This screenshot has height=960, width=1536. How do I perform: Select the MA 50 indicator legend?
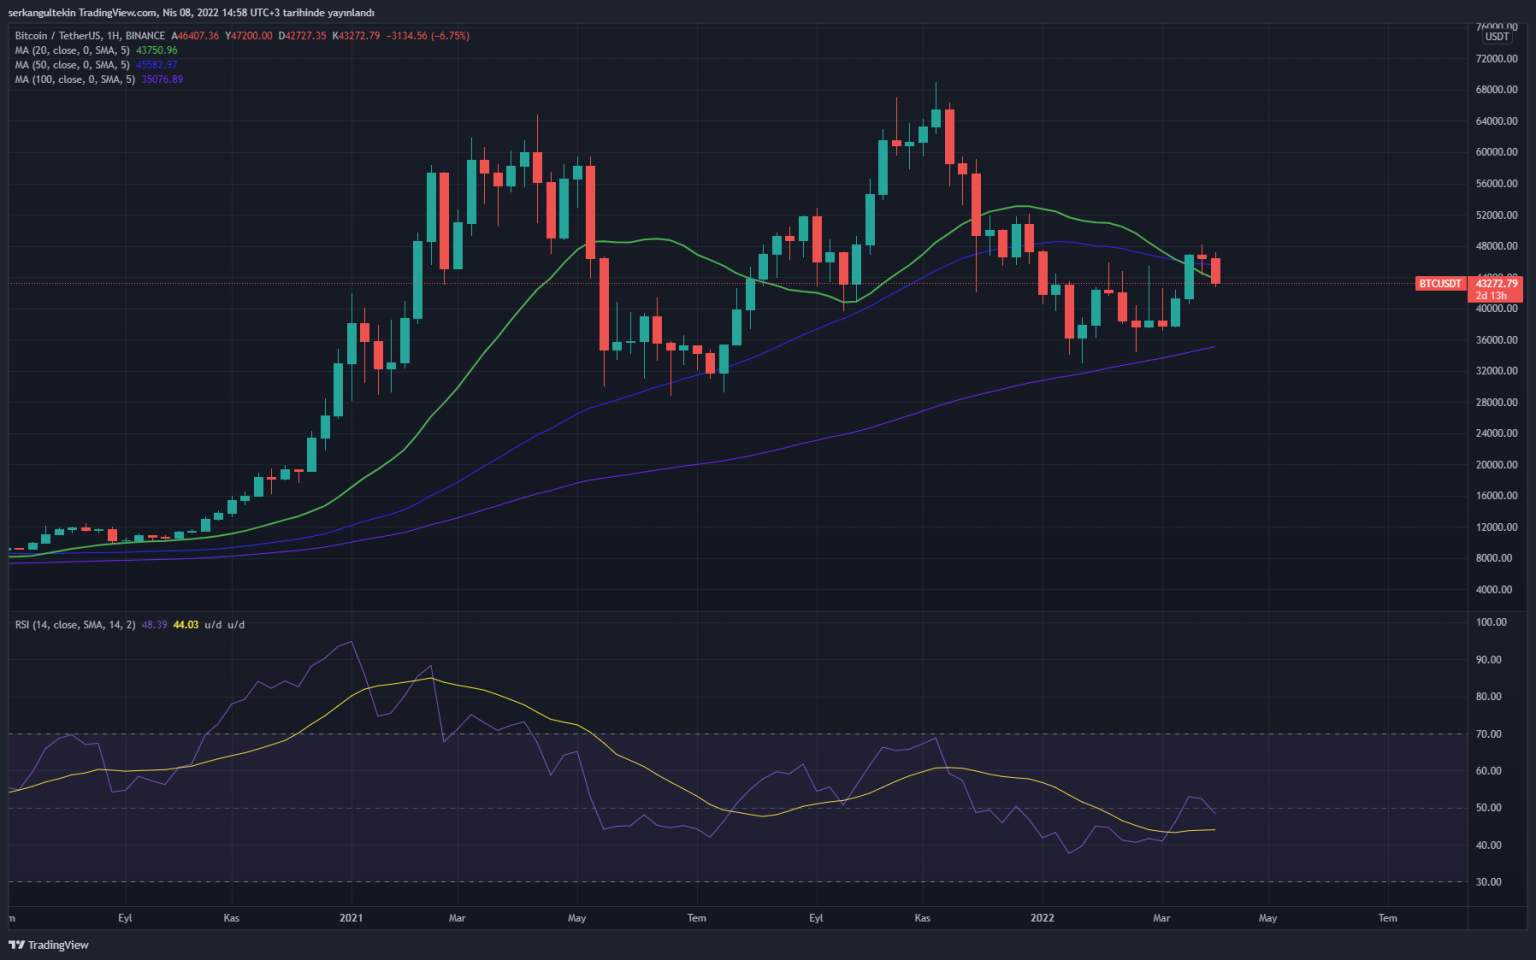click(x=74, y=65)
